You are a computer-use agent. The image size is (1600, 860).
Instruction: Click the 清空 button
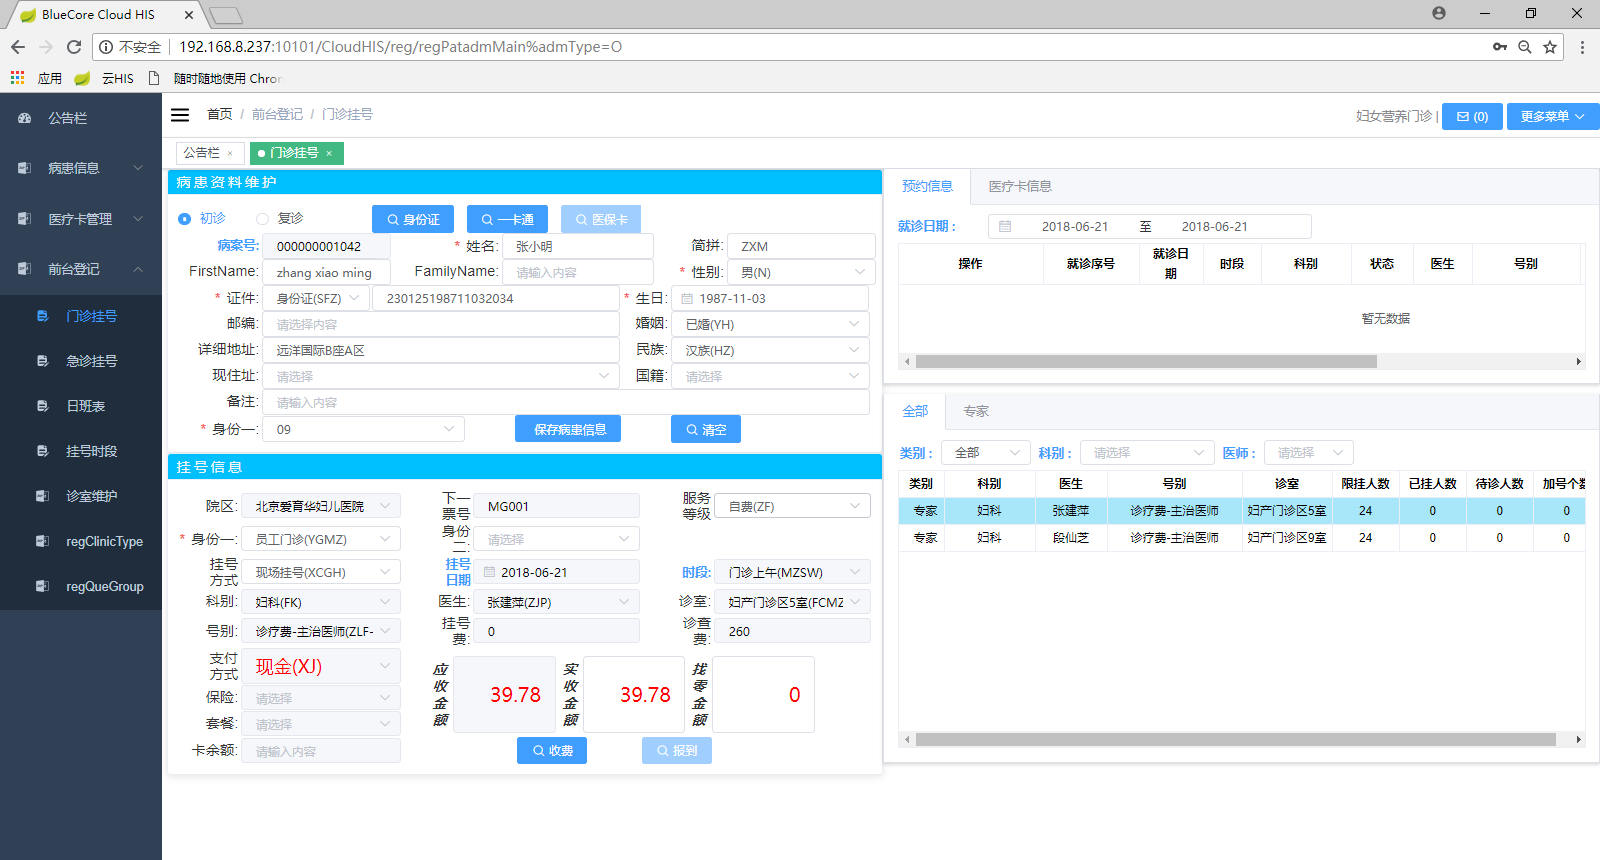click(x=706, y=429)
